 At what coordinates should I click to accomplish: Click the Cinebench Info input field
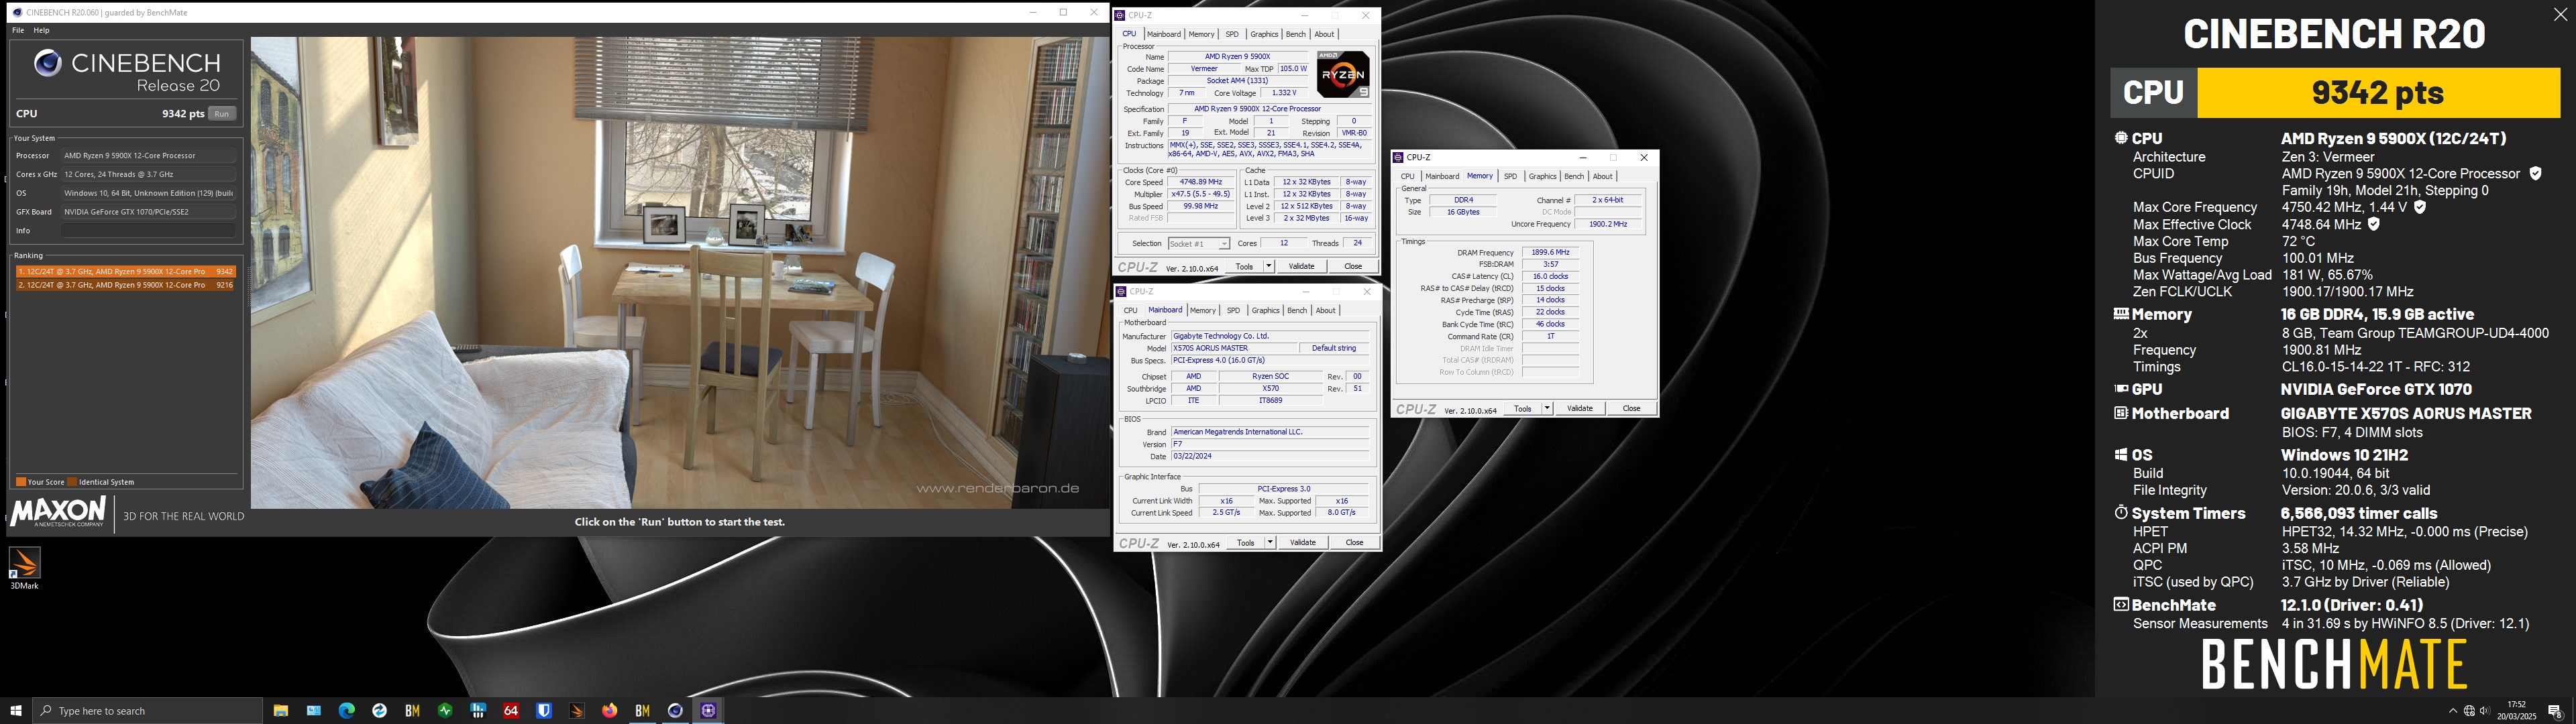(148, 231)
